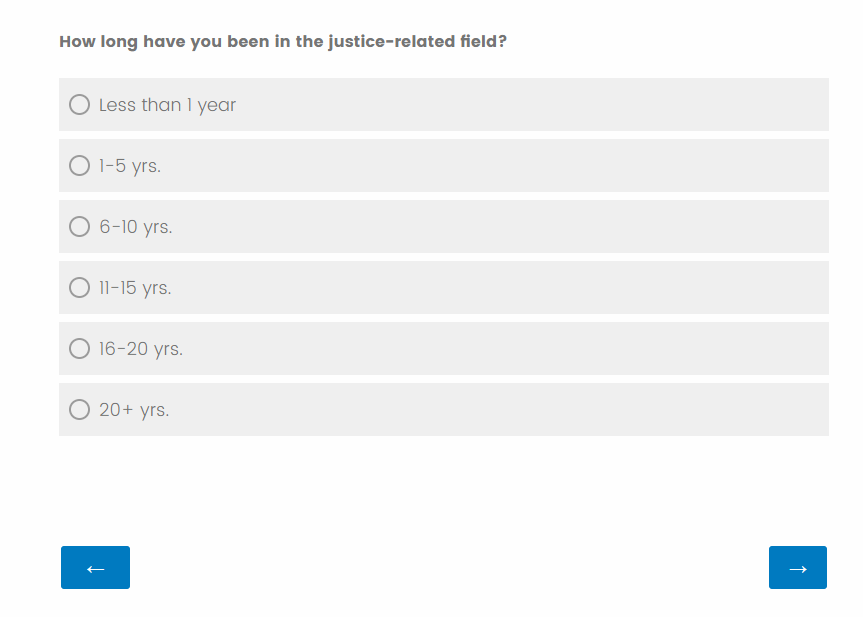Select the "Less than 1 year" radio button

80,105
